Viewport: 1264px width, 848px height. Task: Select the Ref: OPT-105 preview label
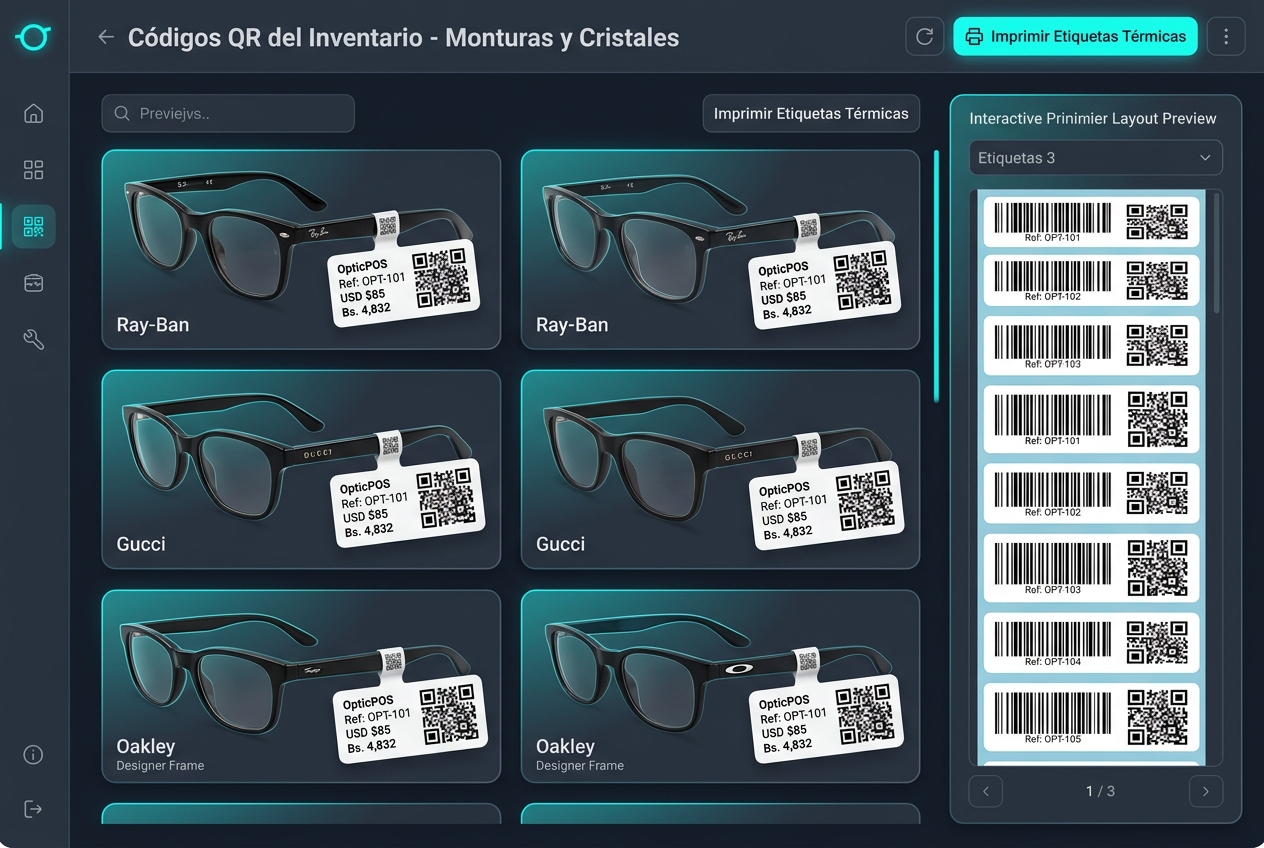[1091, 716]
